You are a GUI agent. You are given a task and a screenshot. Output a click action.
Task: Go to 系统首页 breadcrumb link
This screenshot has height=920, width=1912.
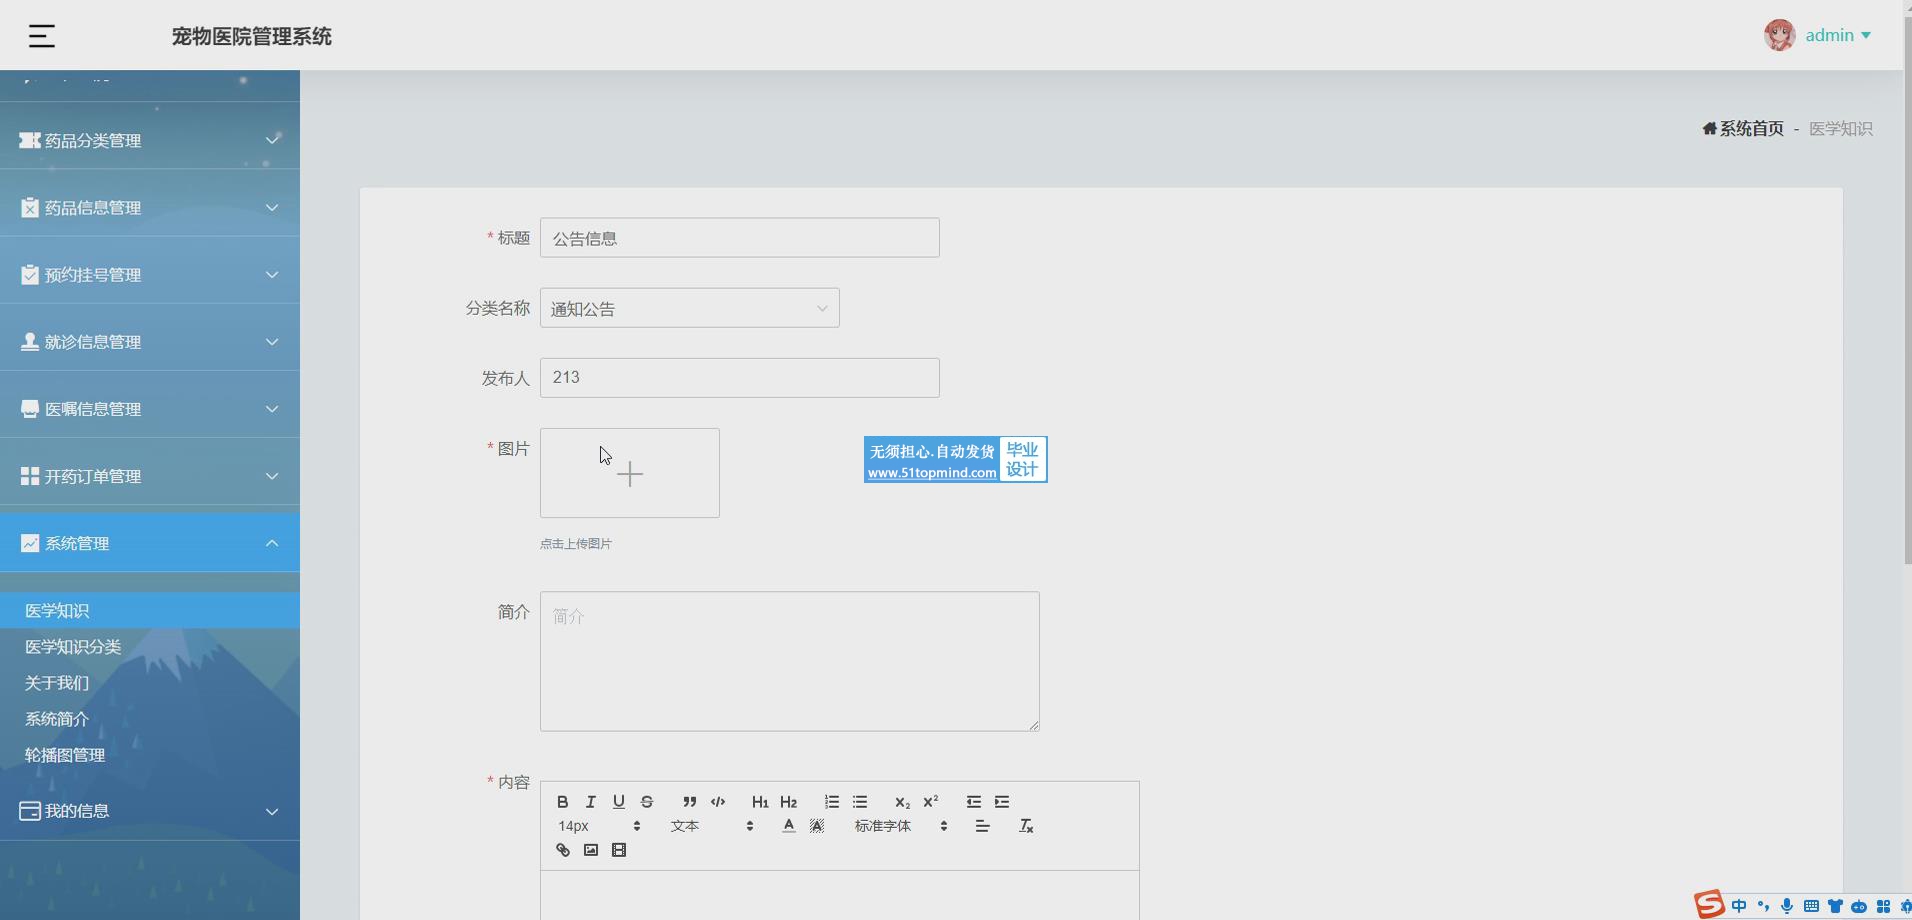pyautogui.click(x=1743, y=129)
